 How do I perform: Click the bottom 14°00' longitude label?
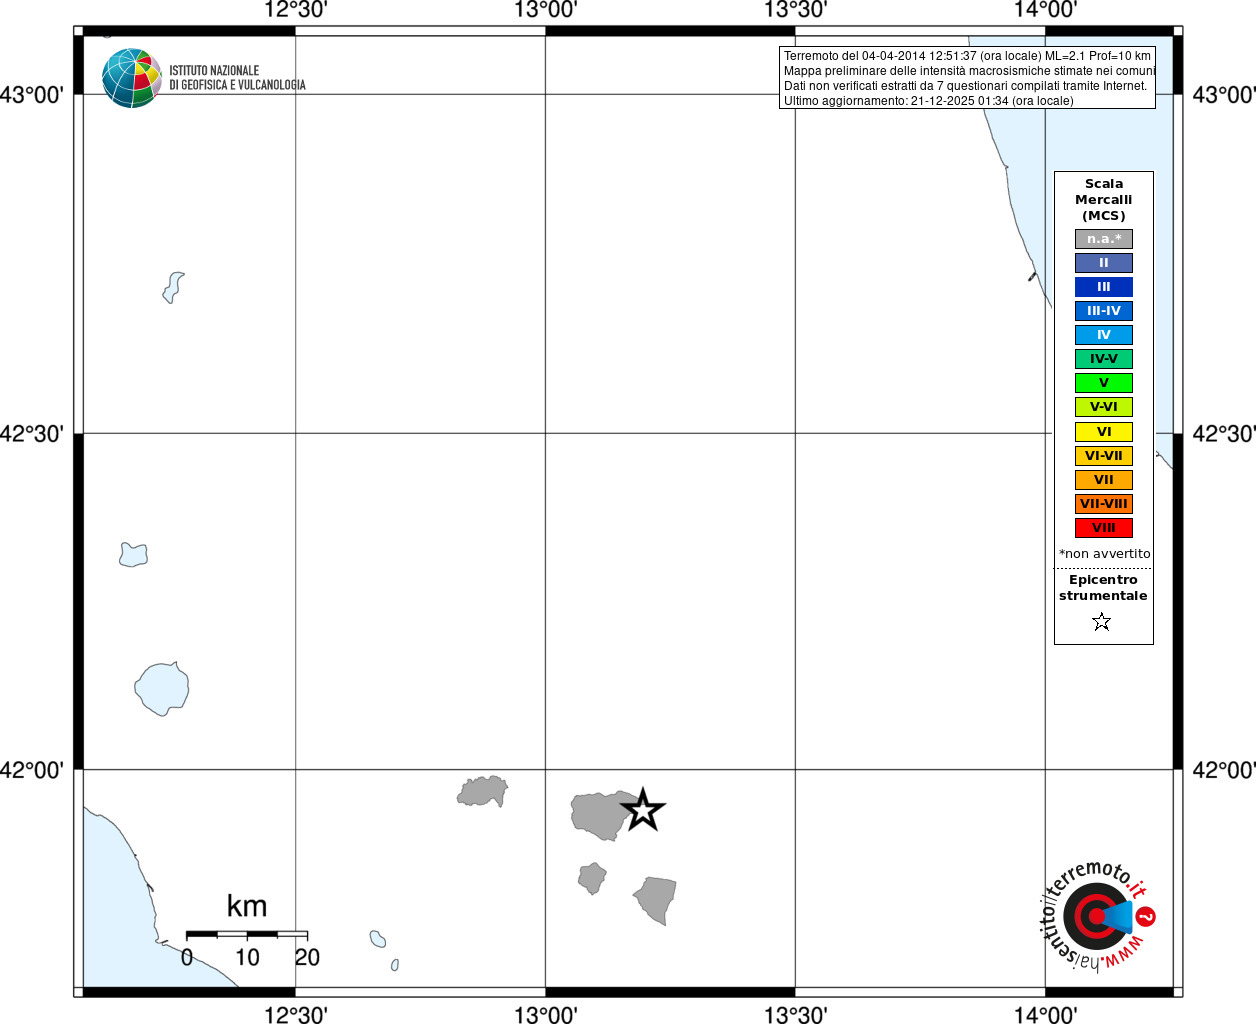(x=1045, y=1014)
